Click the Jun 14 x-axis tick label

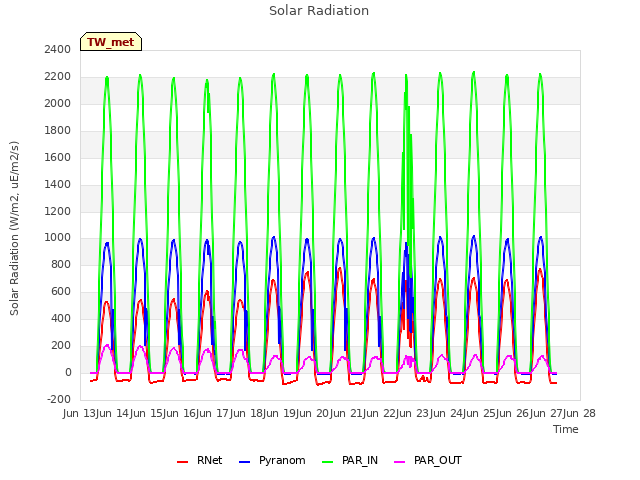pyautogui.click(x=114, y=413)
